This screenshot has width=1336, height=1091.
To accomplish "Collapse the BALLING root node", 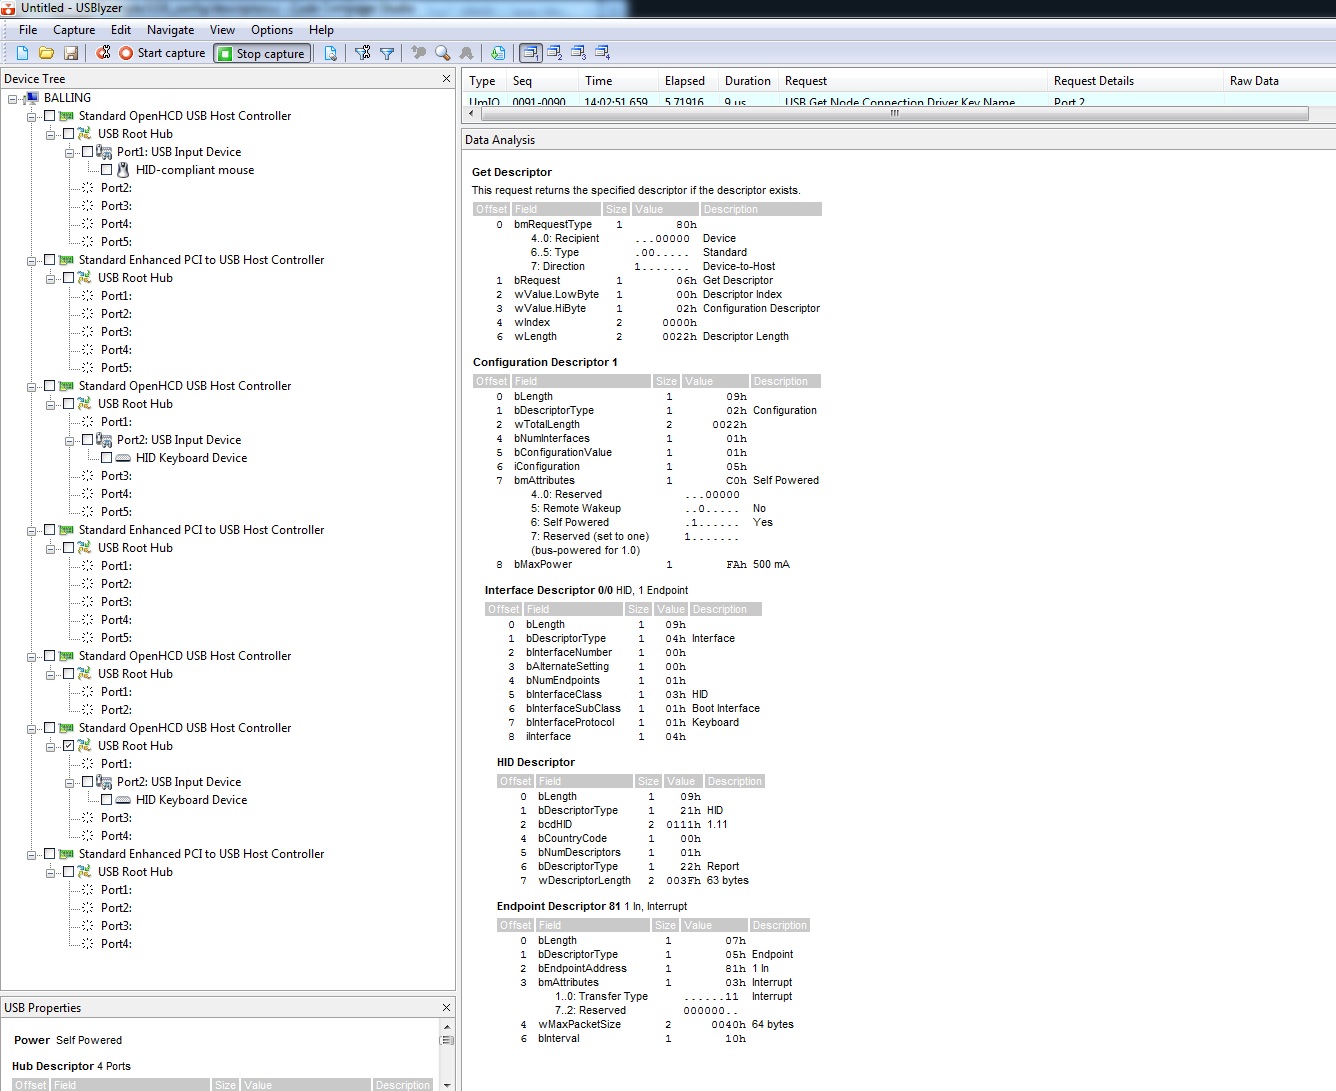I will click(13, 98).
